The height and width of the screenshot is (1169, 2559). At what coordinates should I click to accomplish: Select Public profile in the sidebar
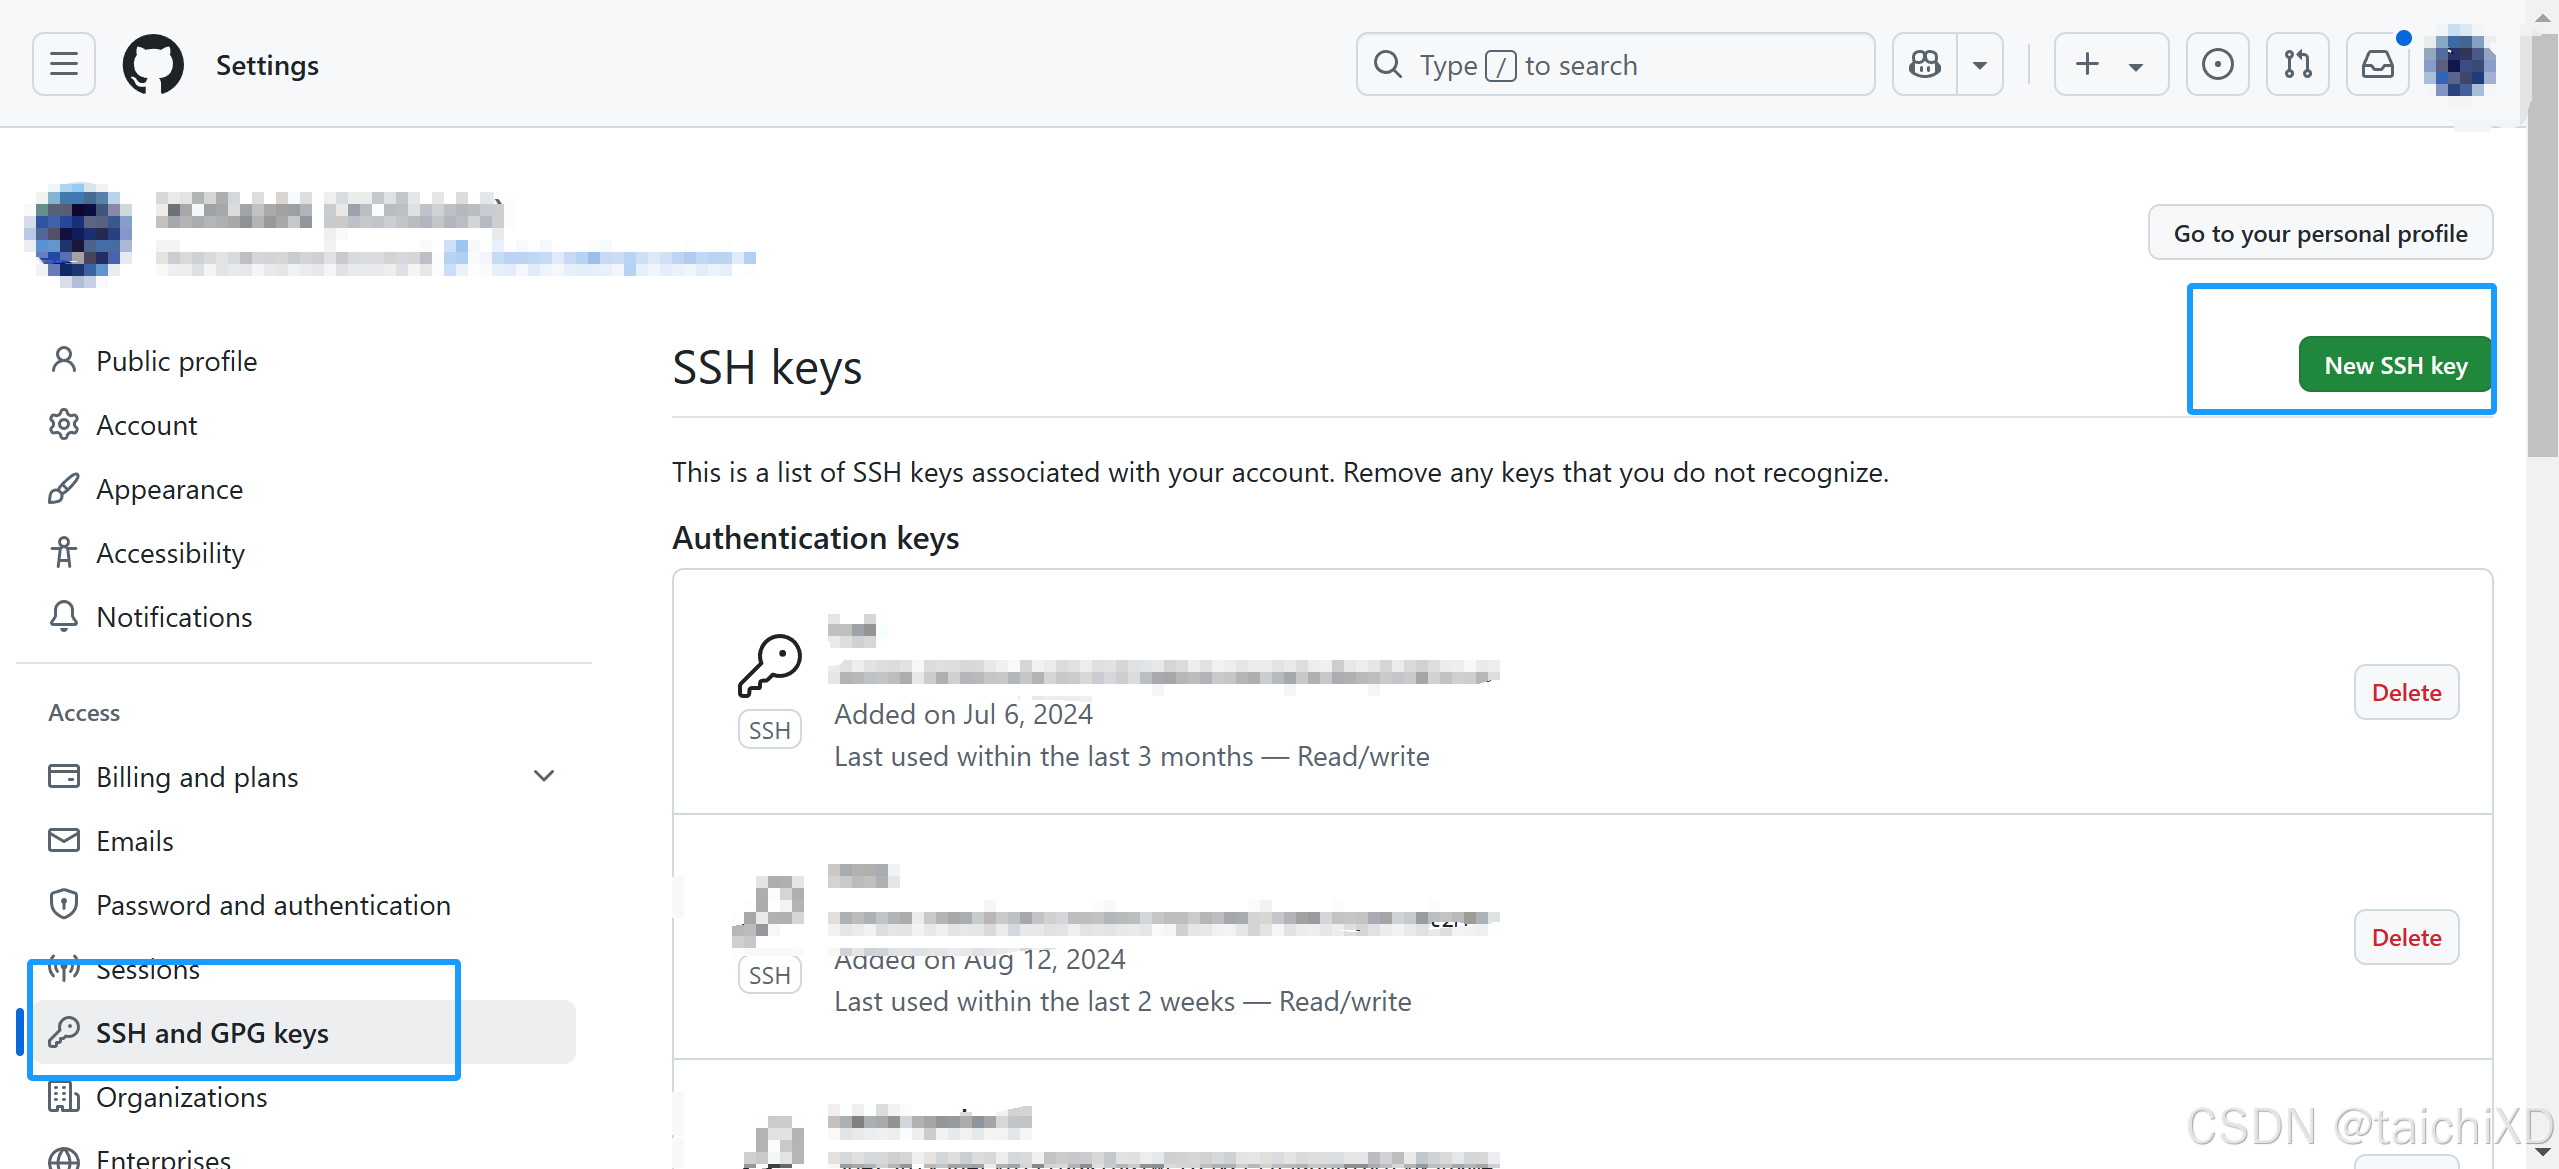tap(175, 360)
